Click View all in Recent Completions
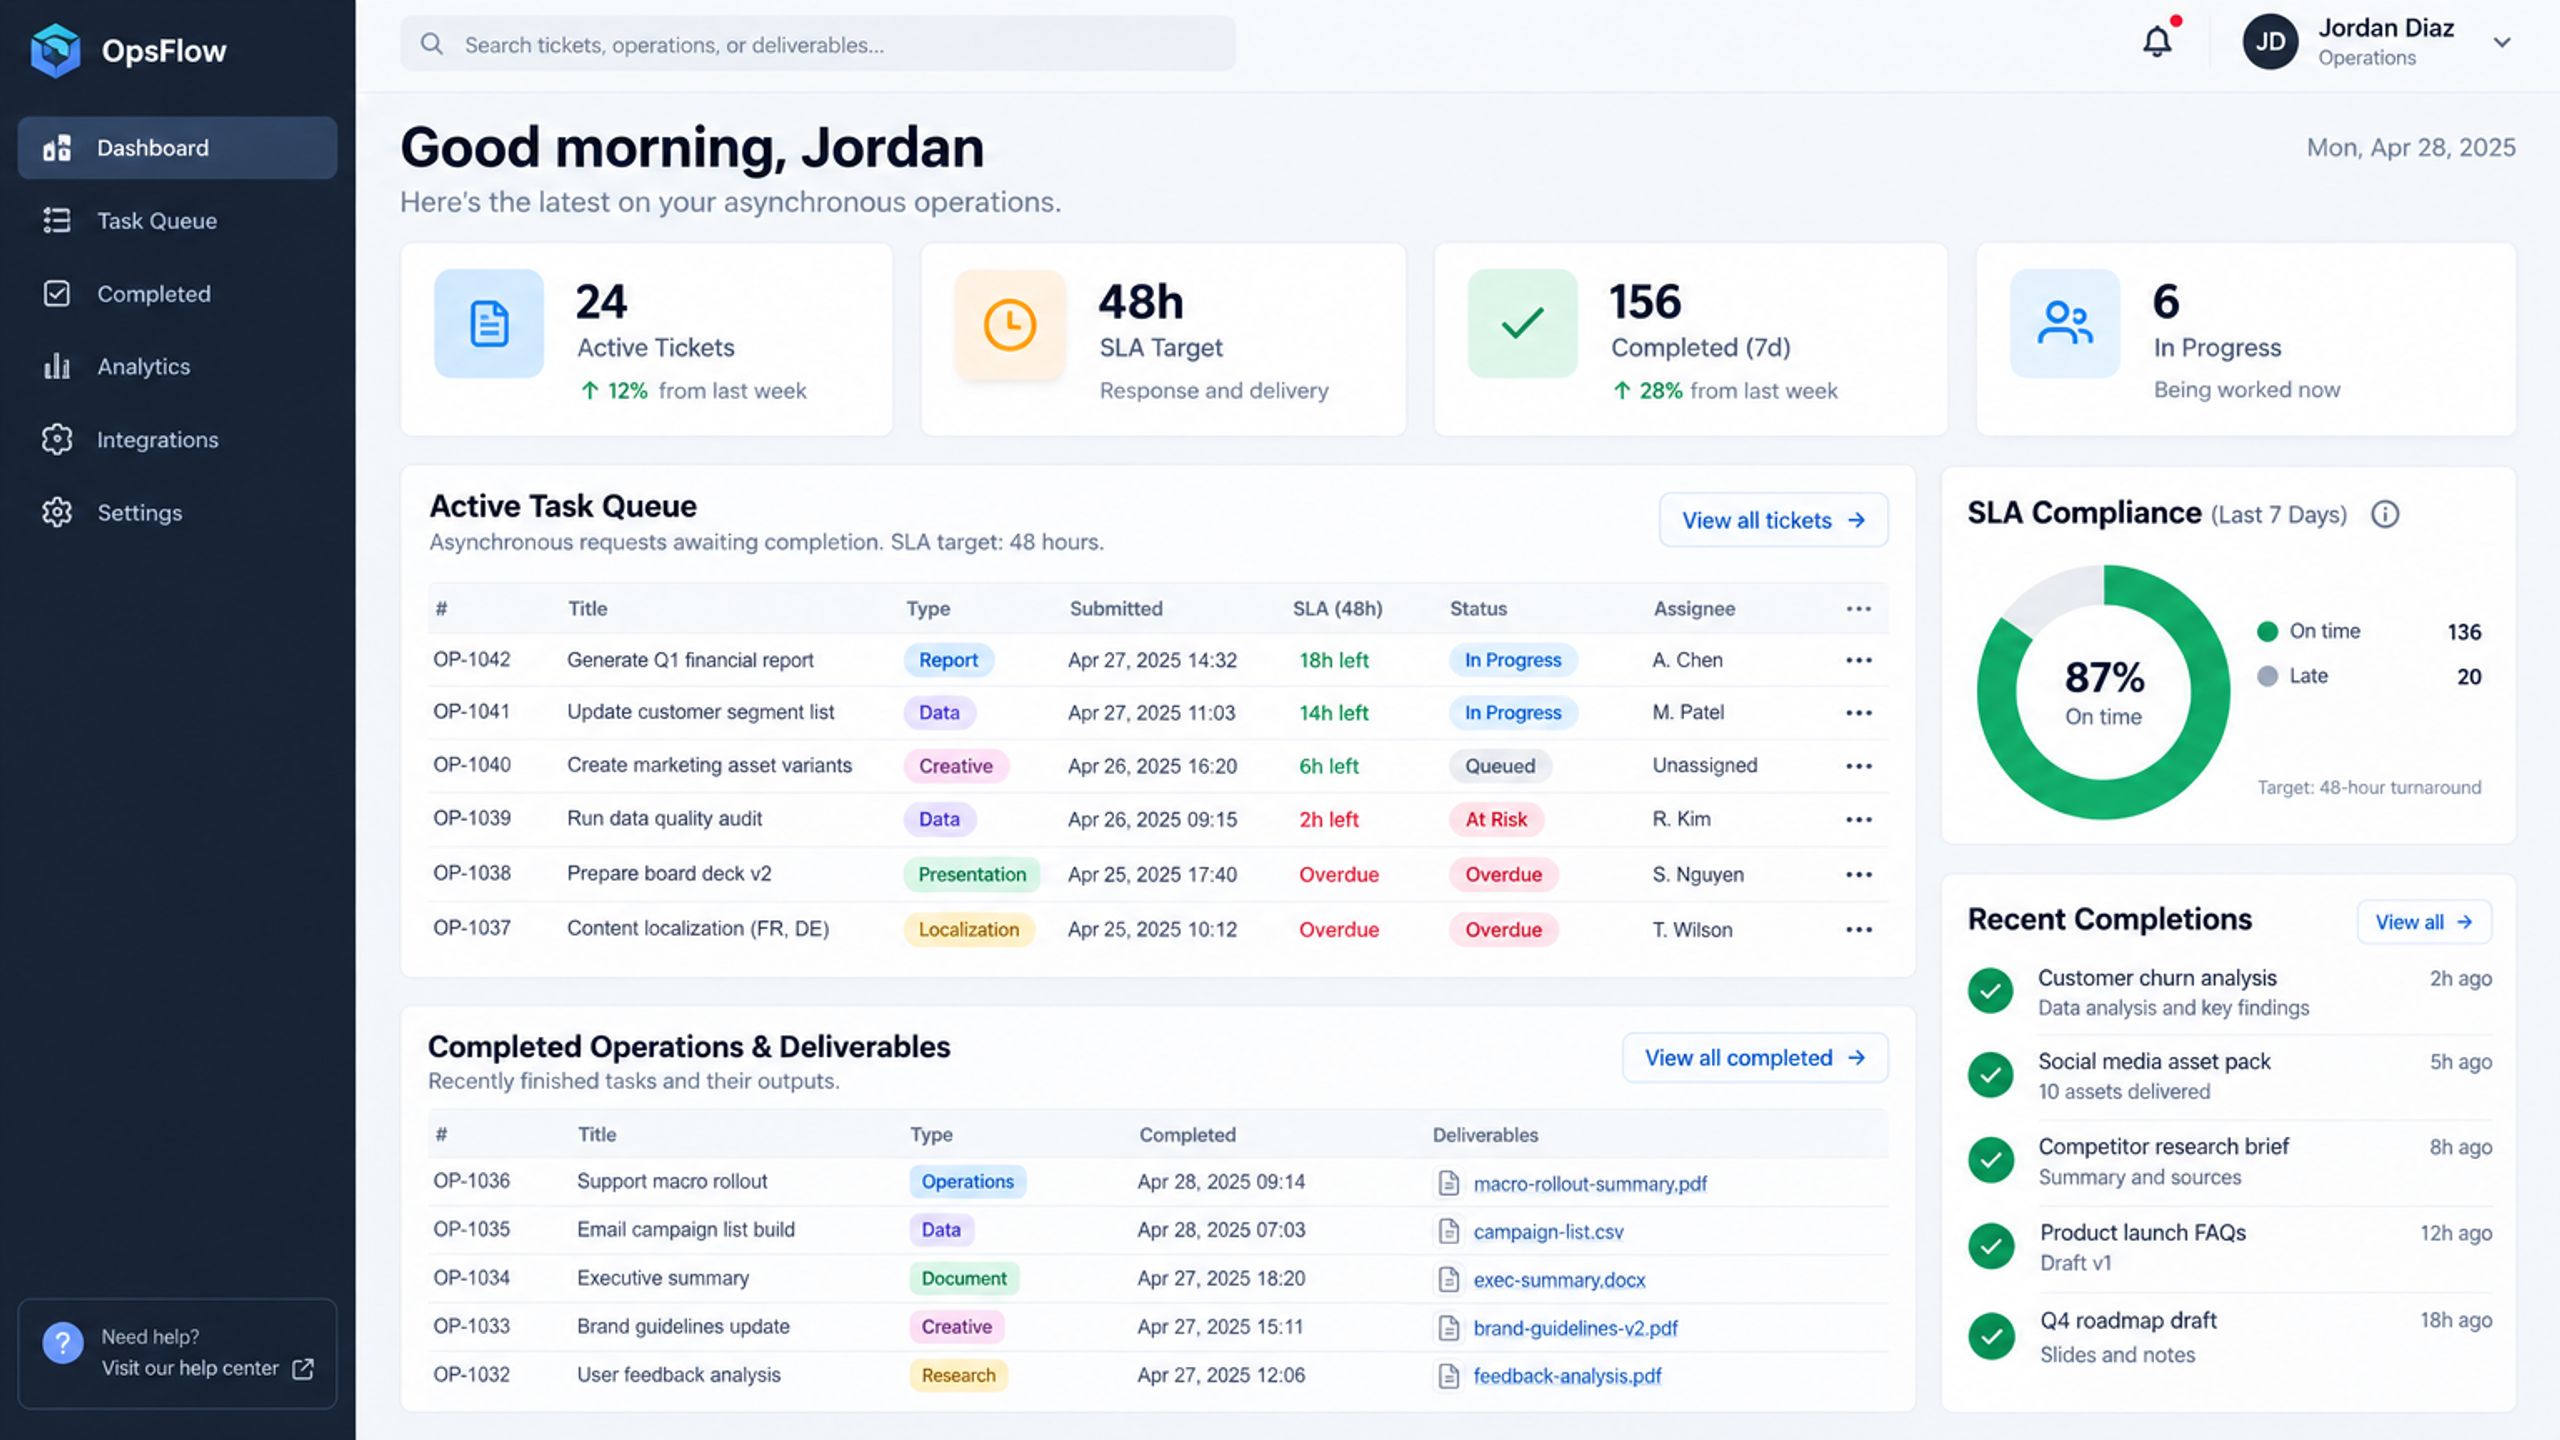Screen dimensions: 2560x1440 click(2424, 922)
